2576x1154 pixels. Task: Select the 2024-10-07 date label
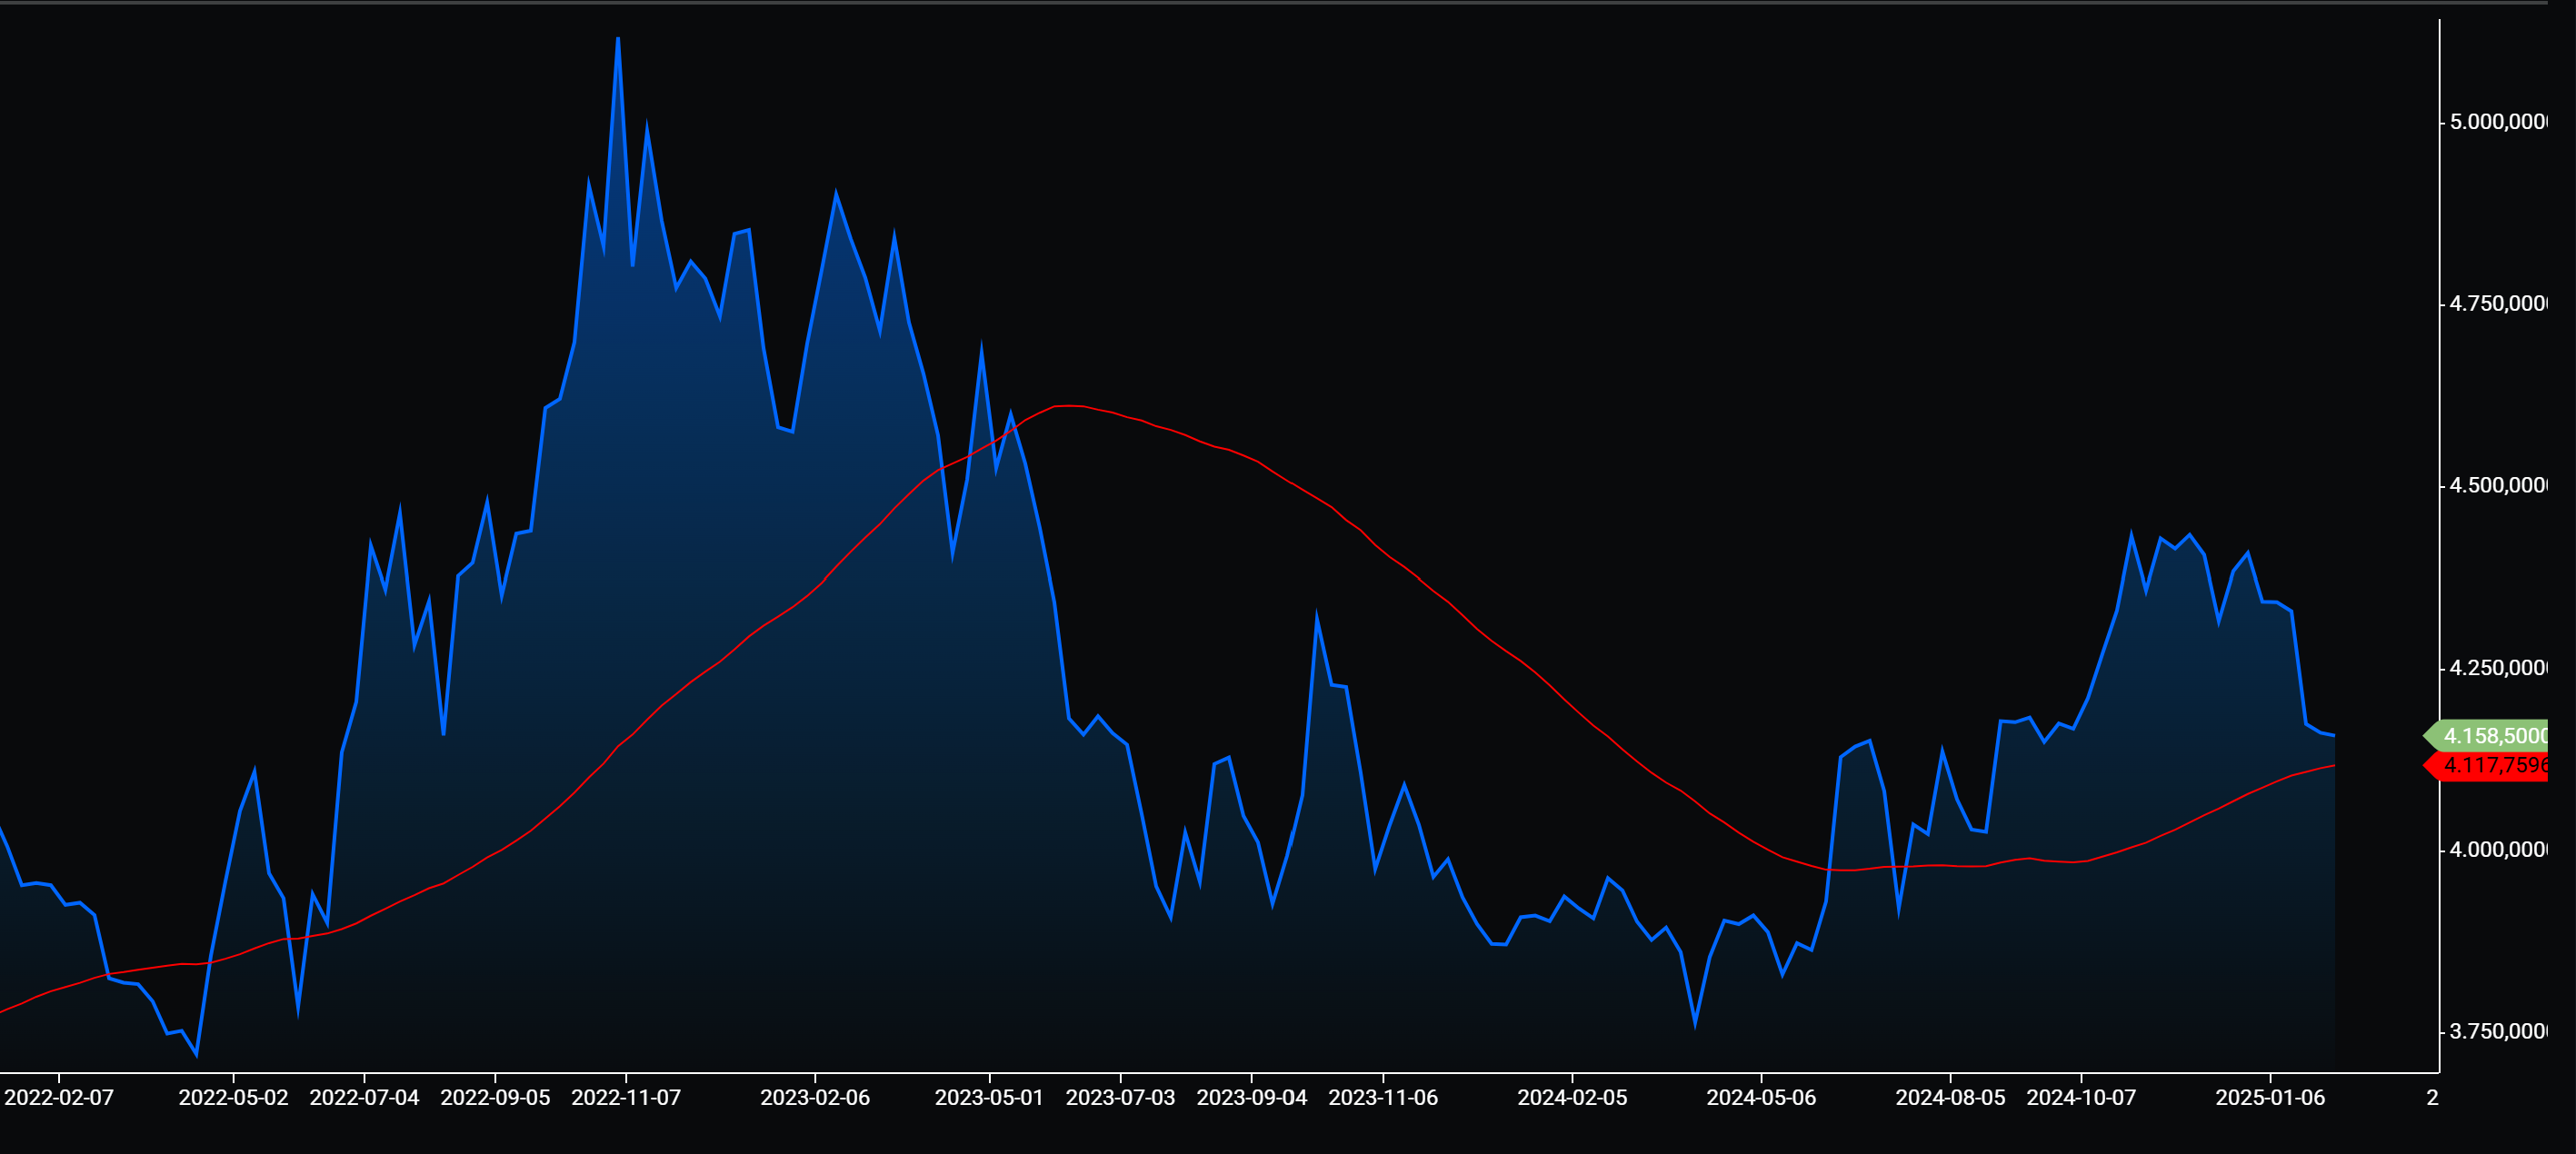tap(2081, 1098)
